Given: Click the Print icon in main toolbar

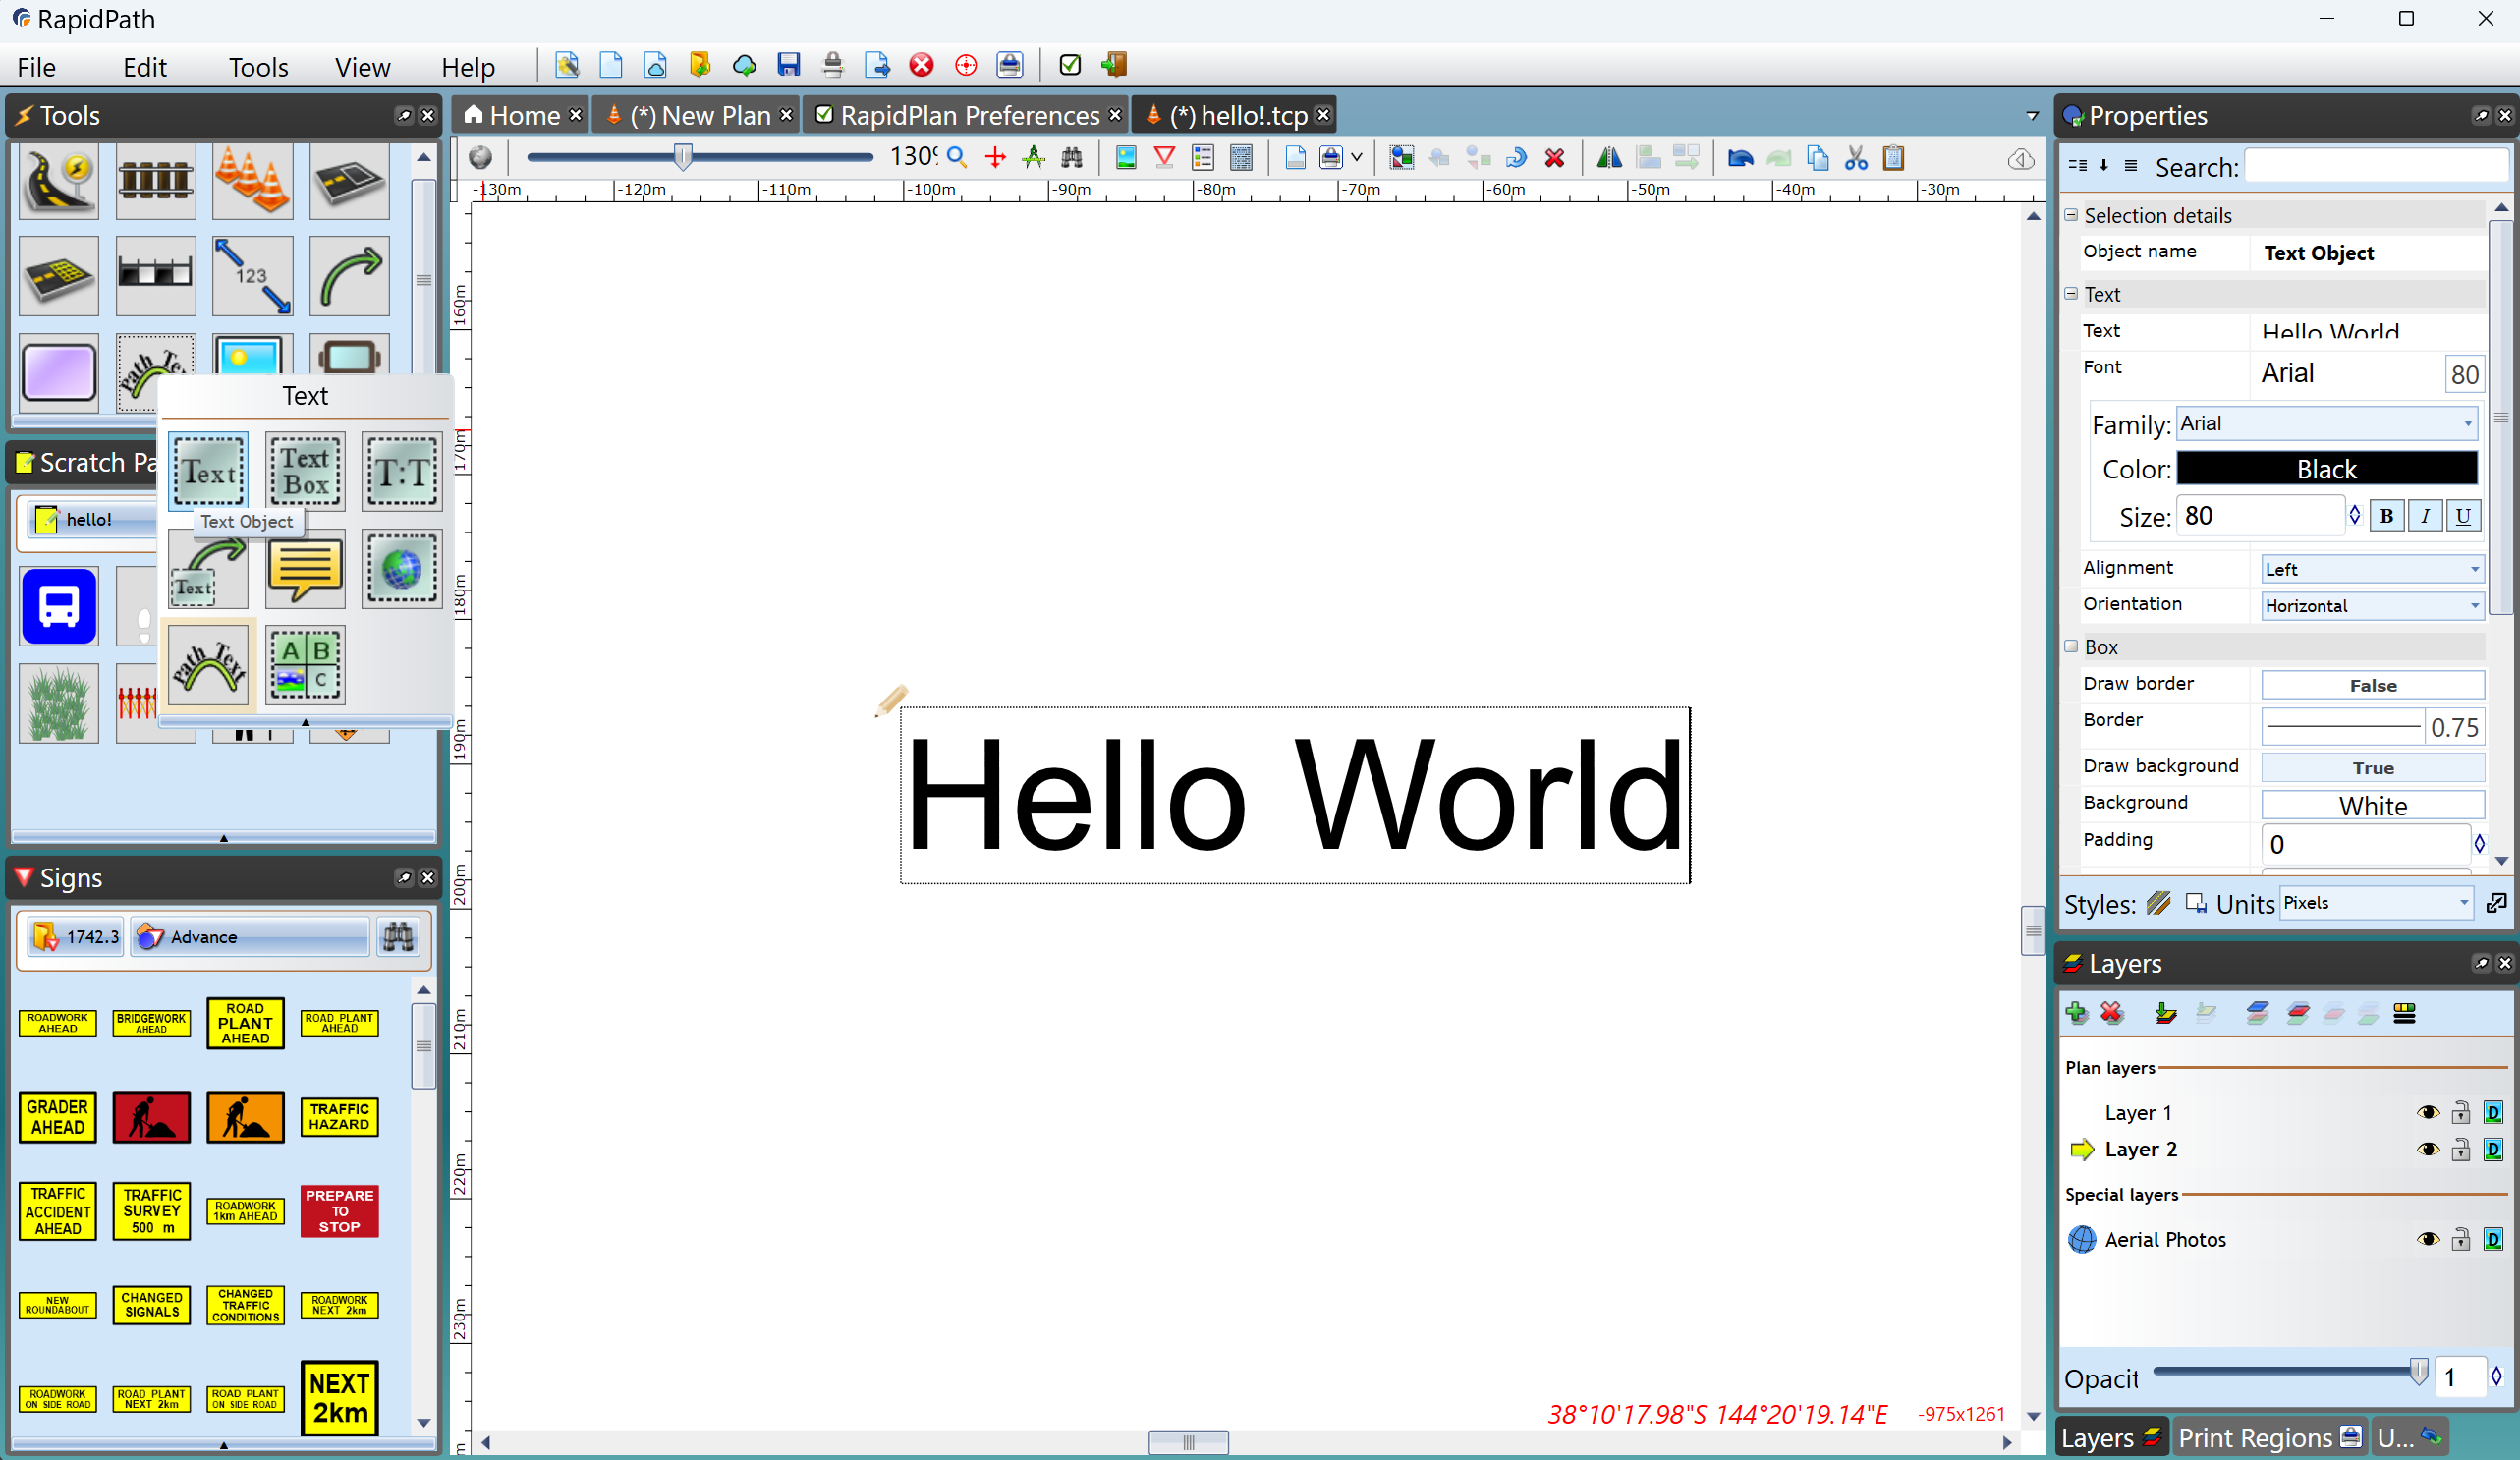Looking at the screenshot, I should [x=832, y=65].
